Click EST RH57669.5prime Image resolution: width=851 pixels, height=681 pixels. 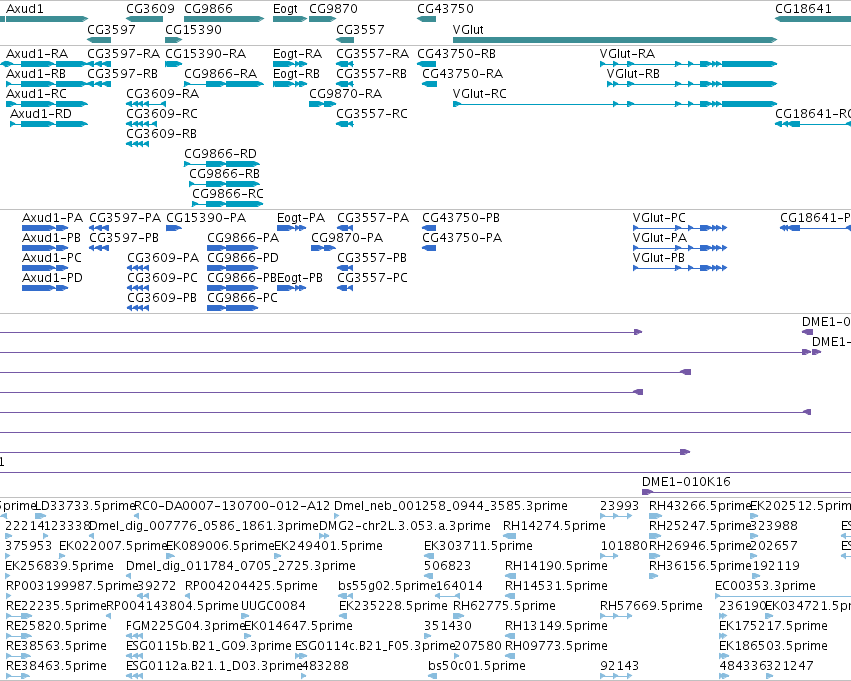coord(651,606)
